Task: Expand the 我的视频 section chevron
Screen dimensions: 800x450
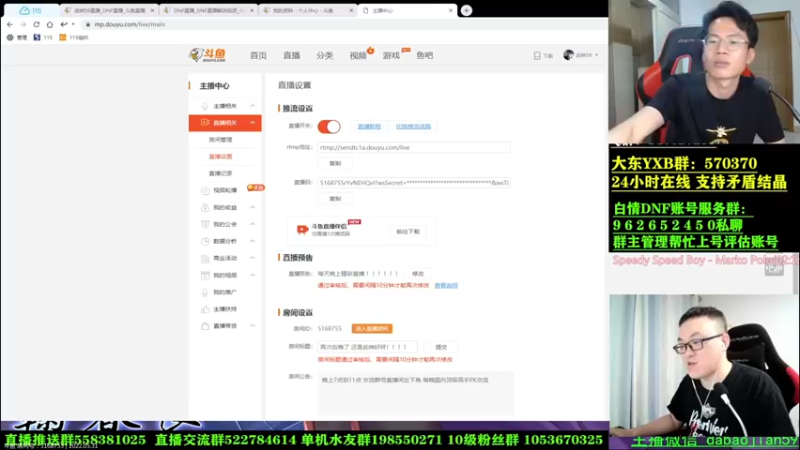Action: (253, 275)
